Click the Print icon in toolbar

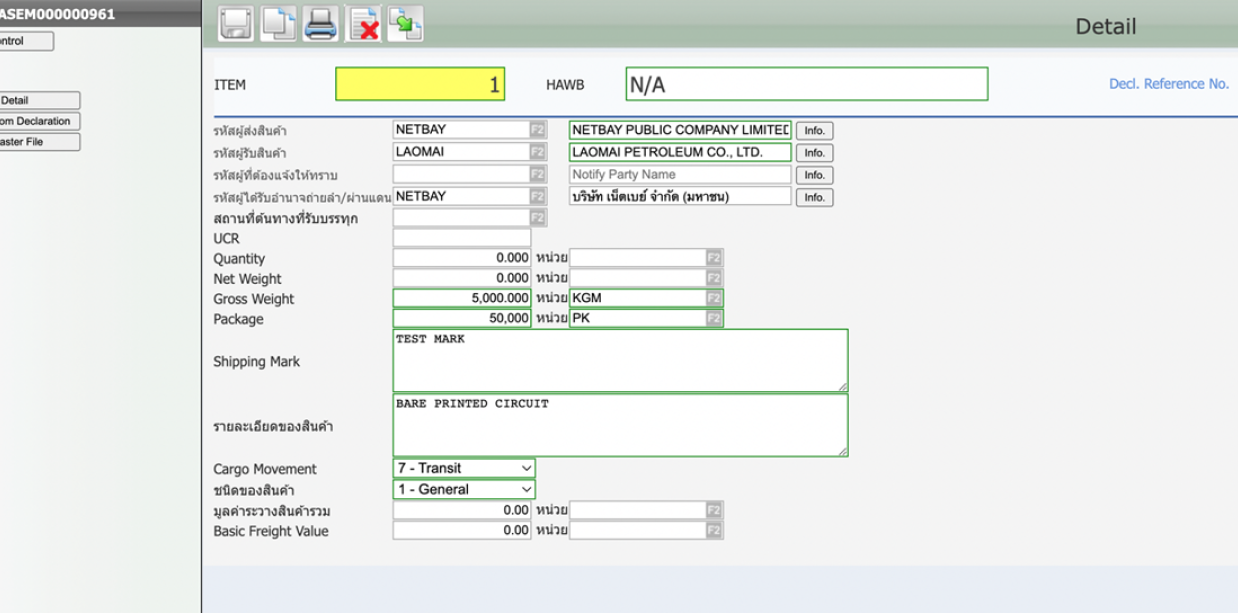click(321, 24)
